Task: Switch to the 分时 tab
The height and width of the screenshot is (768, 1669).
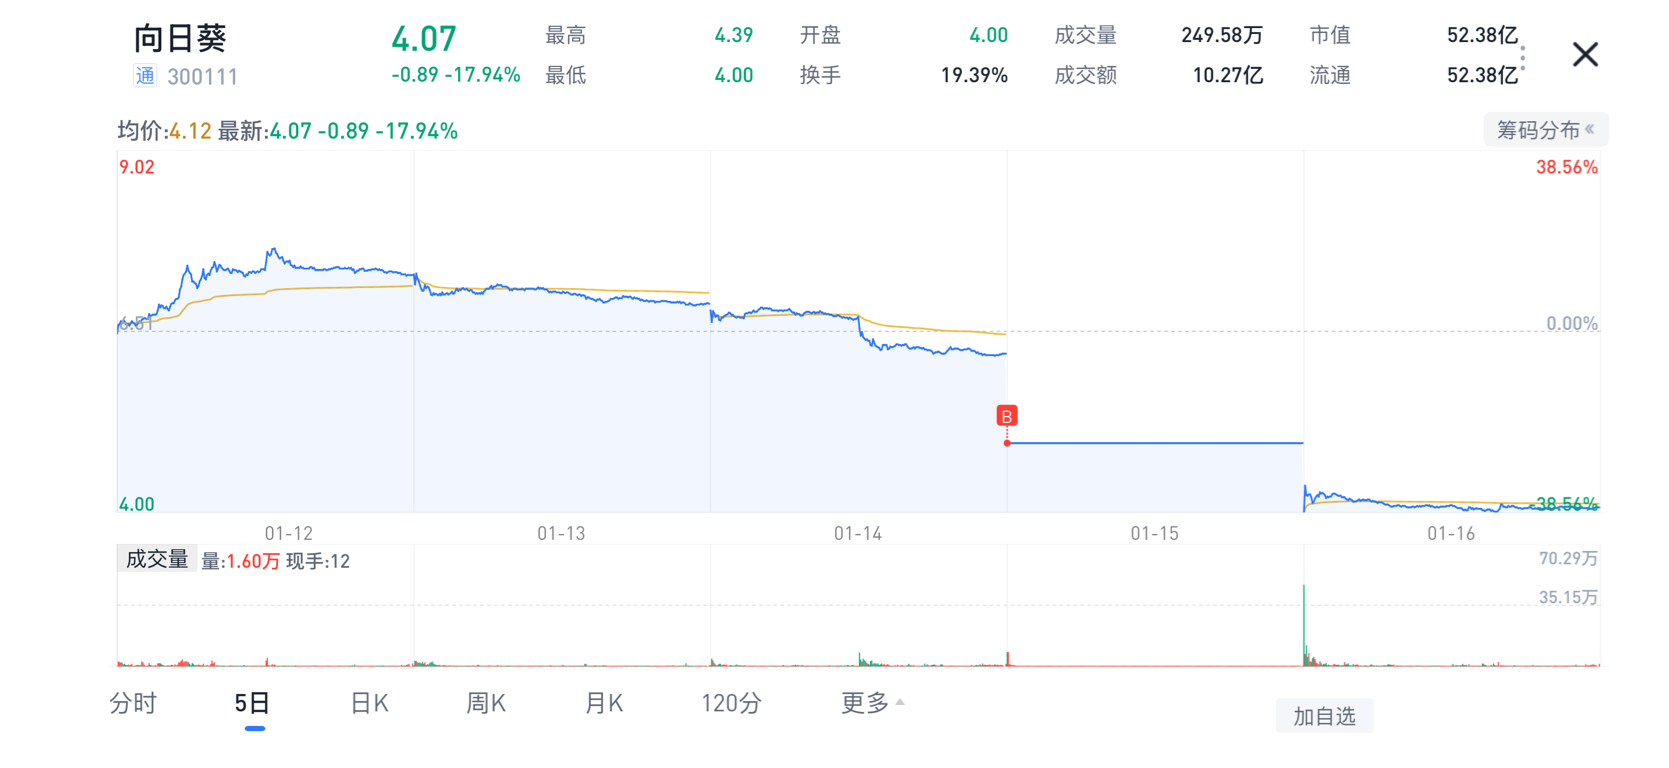Action: click(x=133, y=704)
